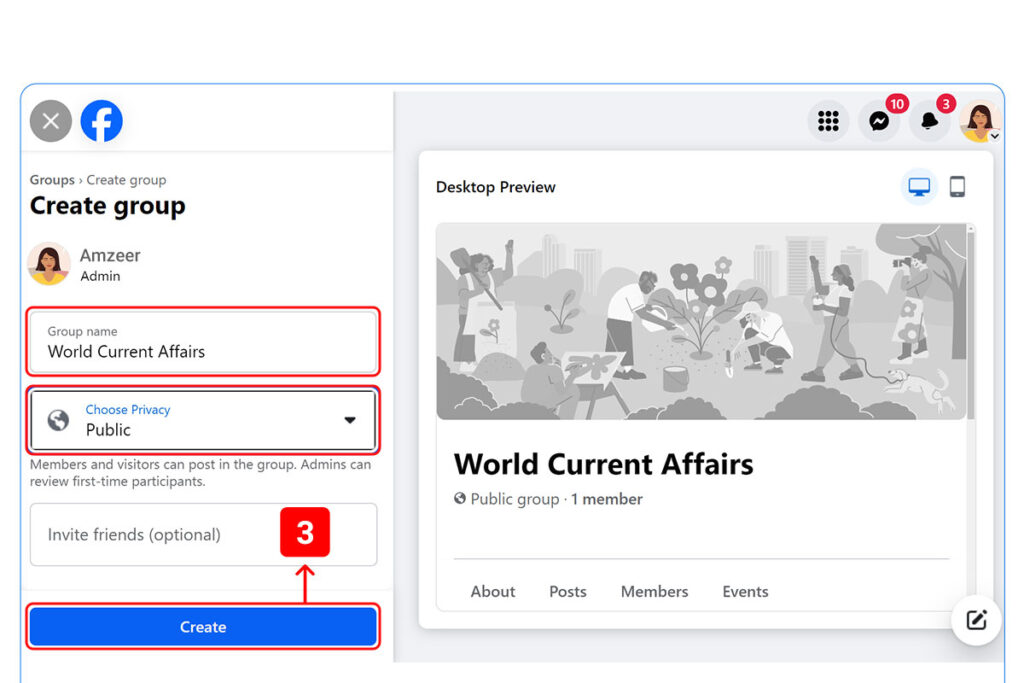Open notifications bell icon
Image resolution: width=1024 pixels, height=683 pixels.
[x=929, y=121]
